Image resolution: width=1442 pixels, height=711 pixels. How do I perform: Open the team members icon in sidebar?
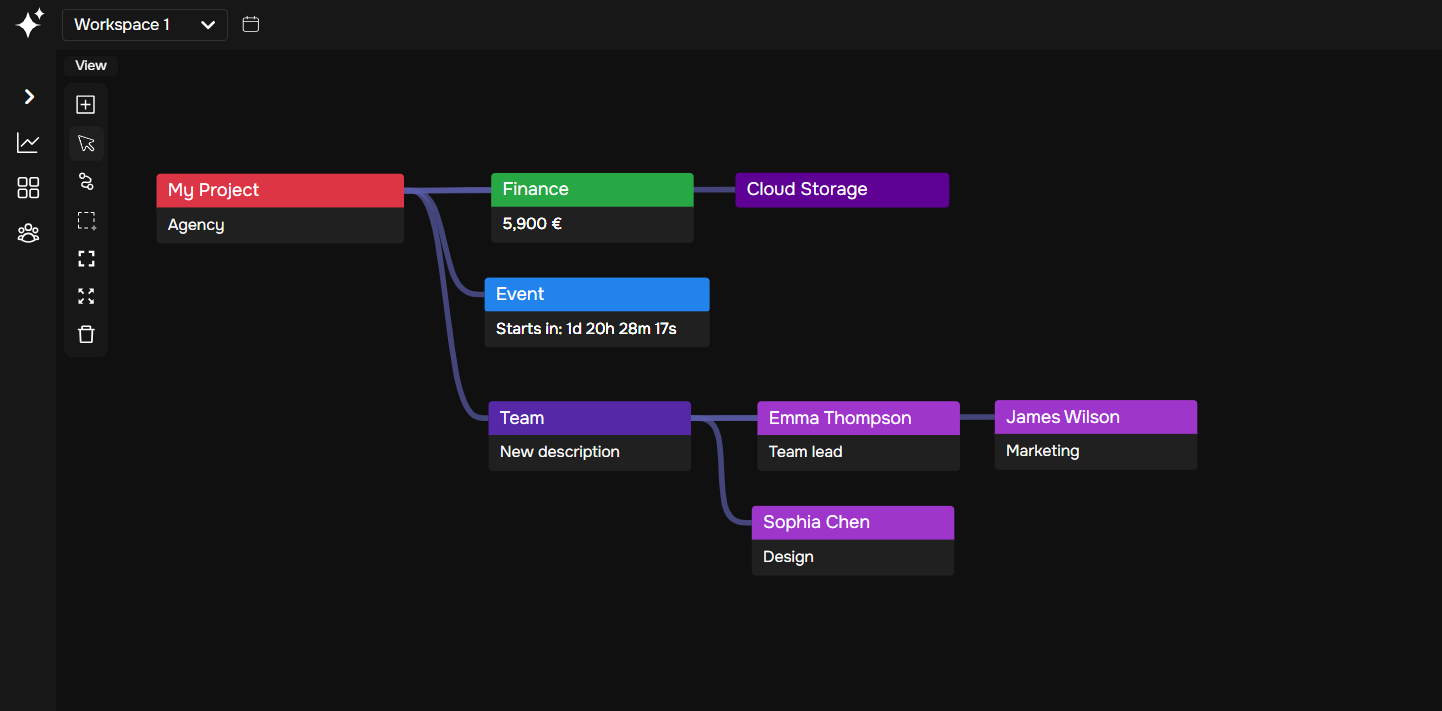point(28,233)
